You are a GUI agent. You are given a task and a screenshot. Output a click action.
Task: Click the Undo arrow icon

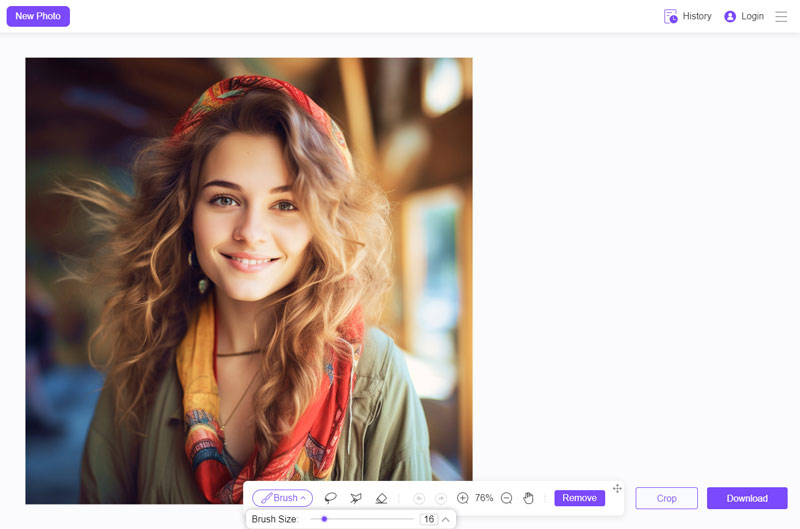tap(419, 498)
